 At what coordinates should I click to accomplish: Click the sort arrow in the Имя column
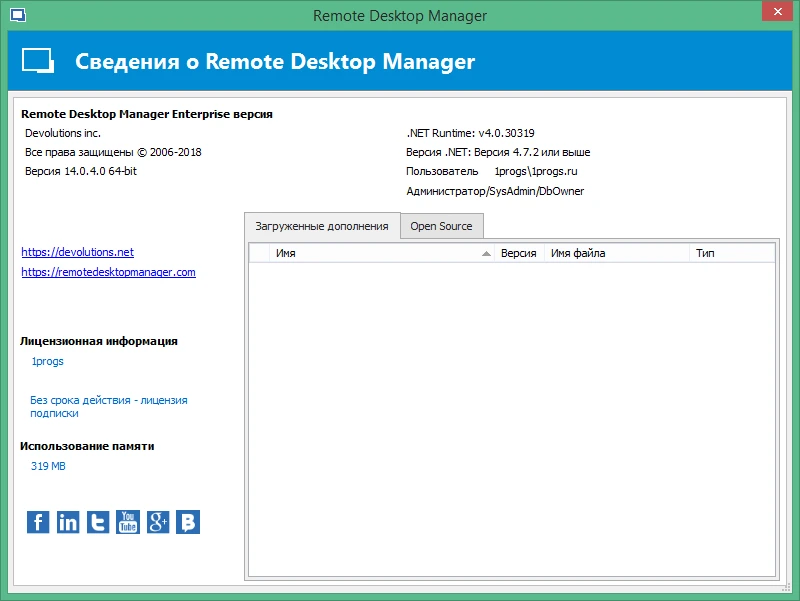486,254
